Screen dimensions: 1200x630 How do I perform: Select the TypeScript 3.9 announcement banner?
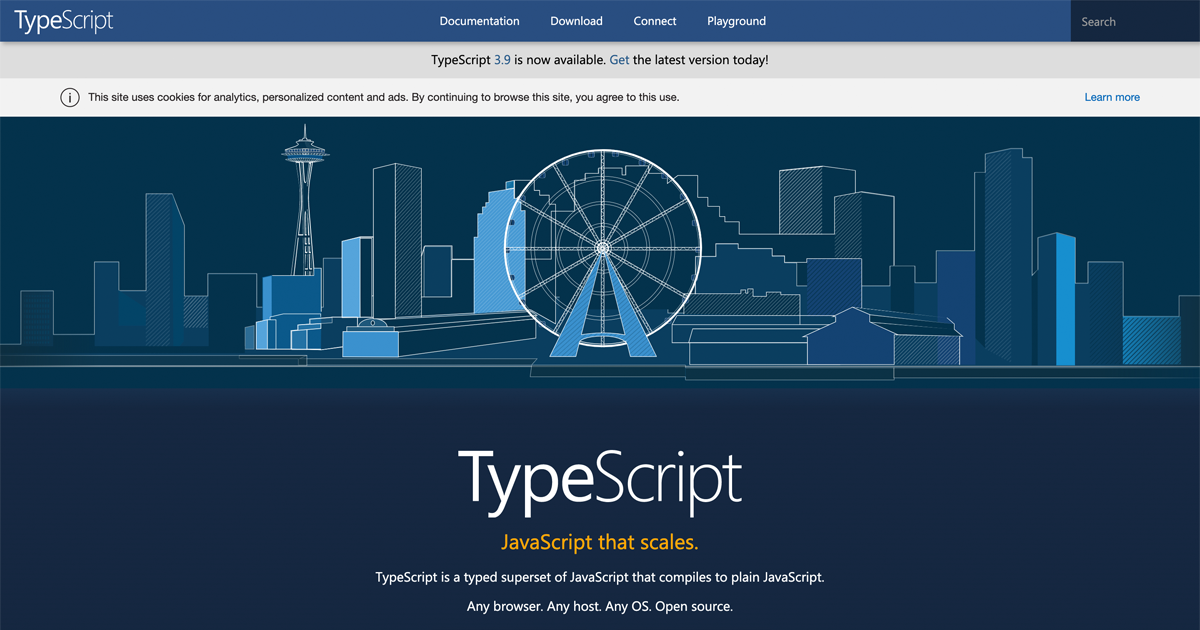[600, 59]
